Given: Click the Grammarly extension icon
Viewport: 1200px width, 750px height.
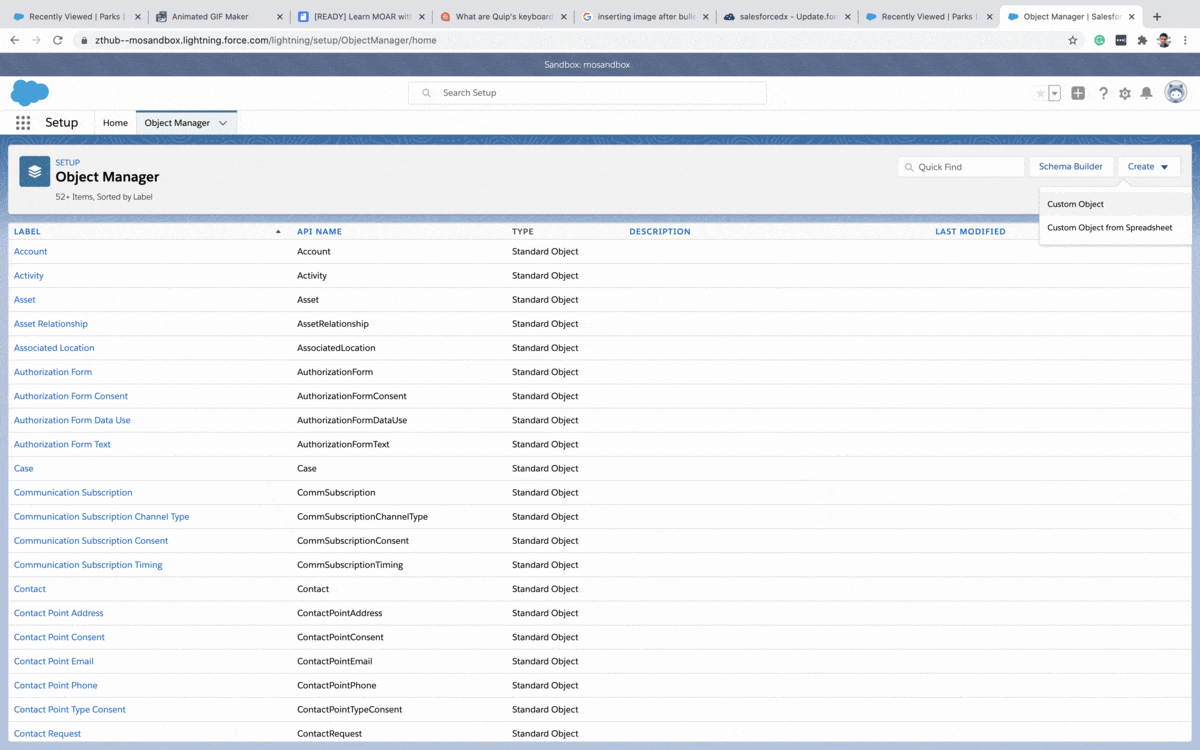Looking at the screenshot, I should coord(1100,40).
